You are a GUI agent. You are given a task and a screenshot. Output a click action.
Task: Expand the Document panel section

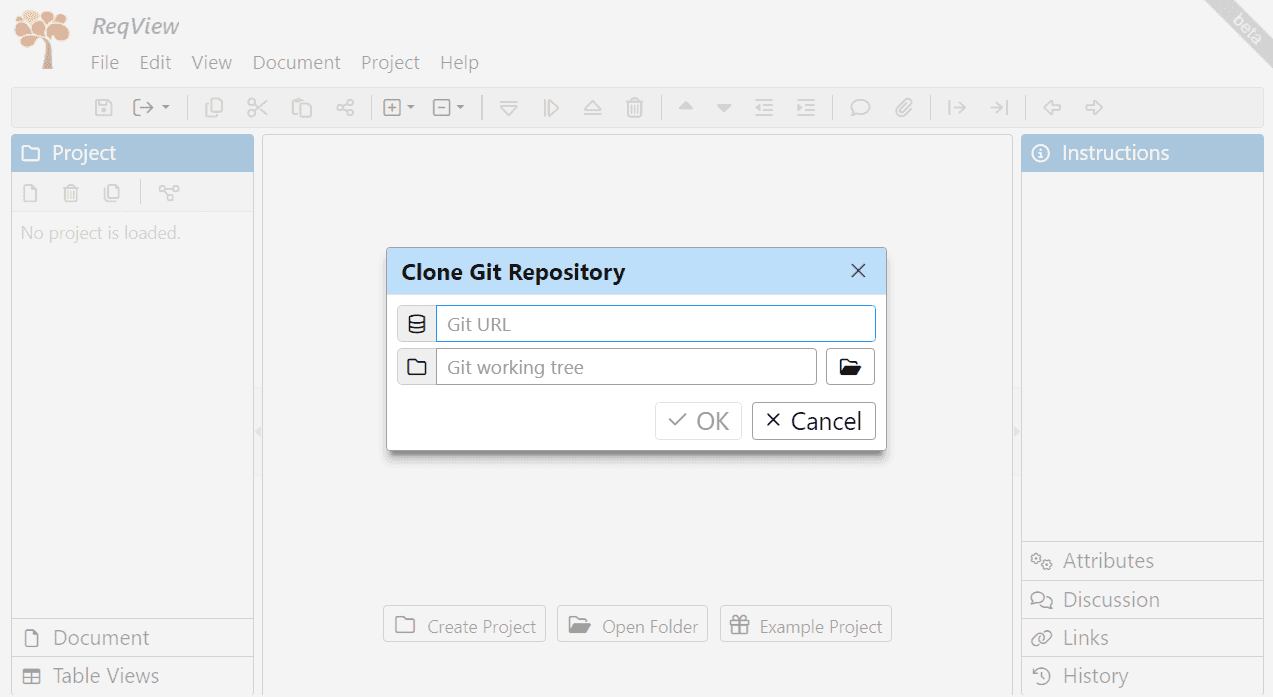click(x=132, y=638)
